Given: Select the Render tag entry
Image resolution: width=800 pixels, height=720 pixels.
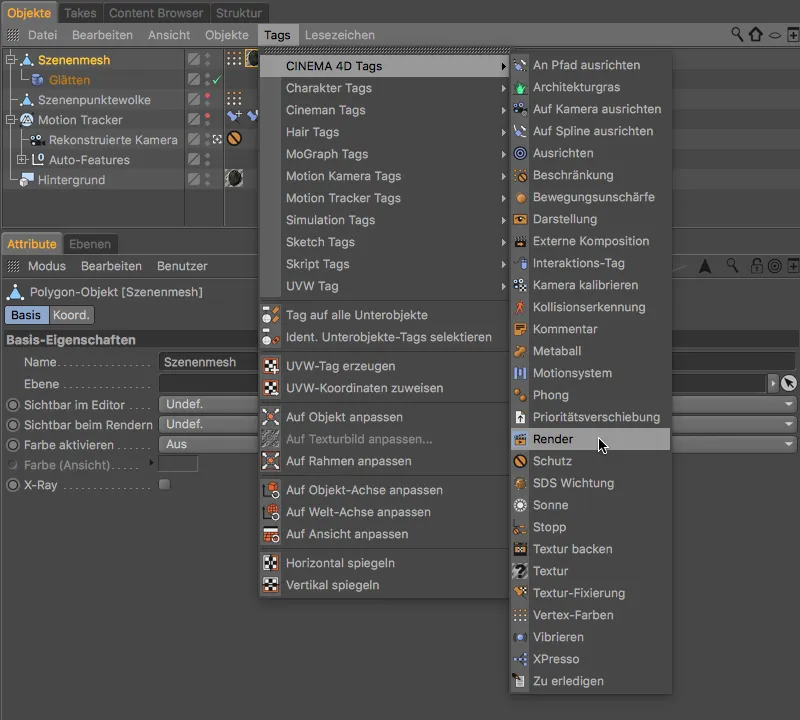Looking at the screenshot, I should pos(590,439).
